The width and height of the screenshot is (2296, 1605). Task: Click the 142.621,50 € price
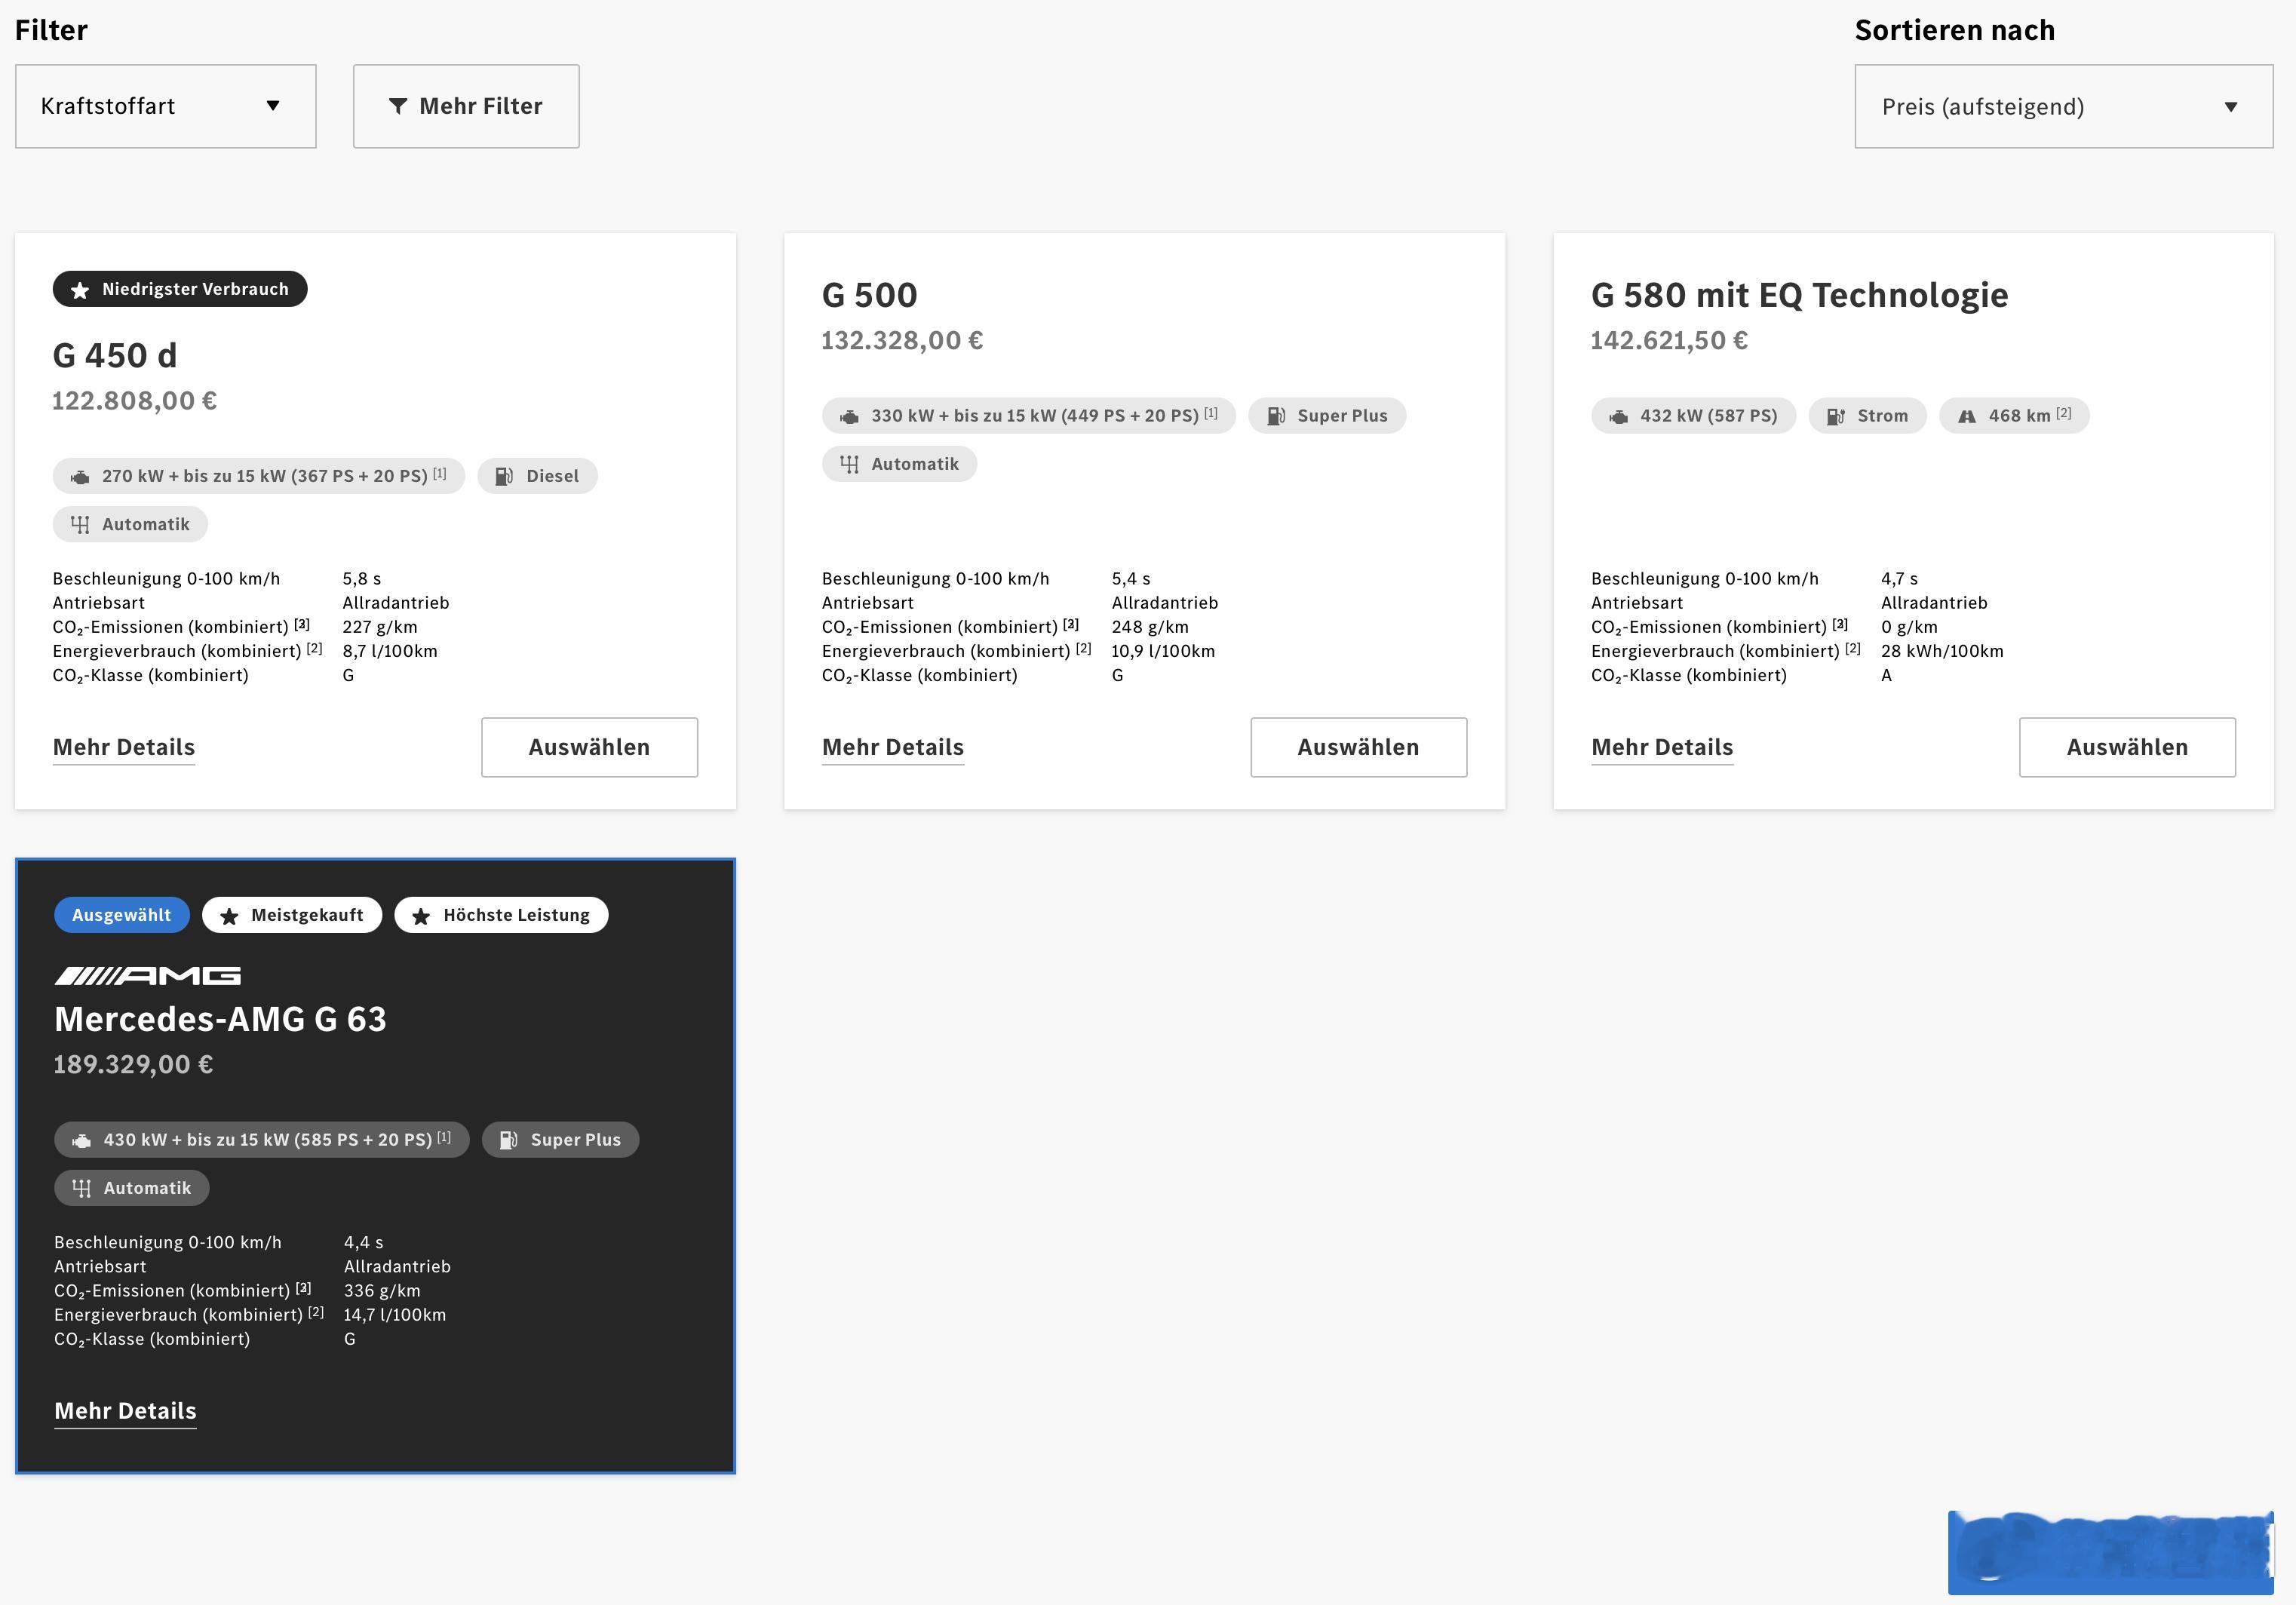tap(1669, 341)
